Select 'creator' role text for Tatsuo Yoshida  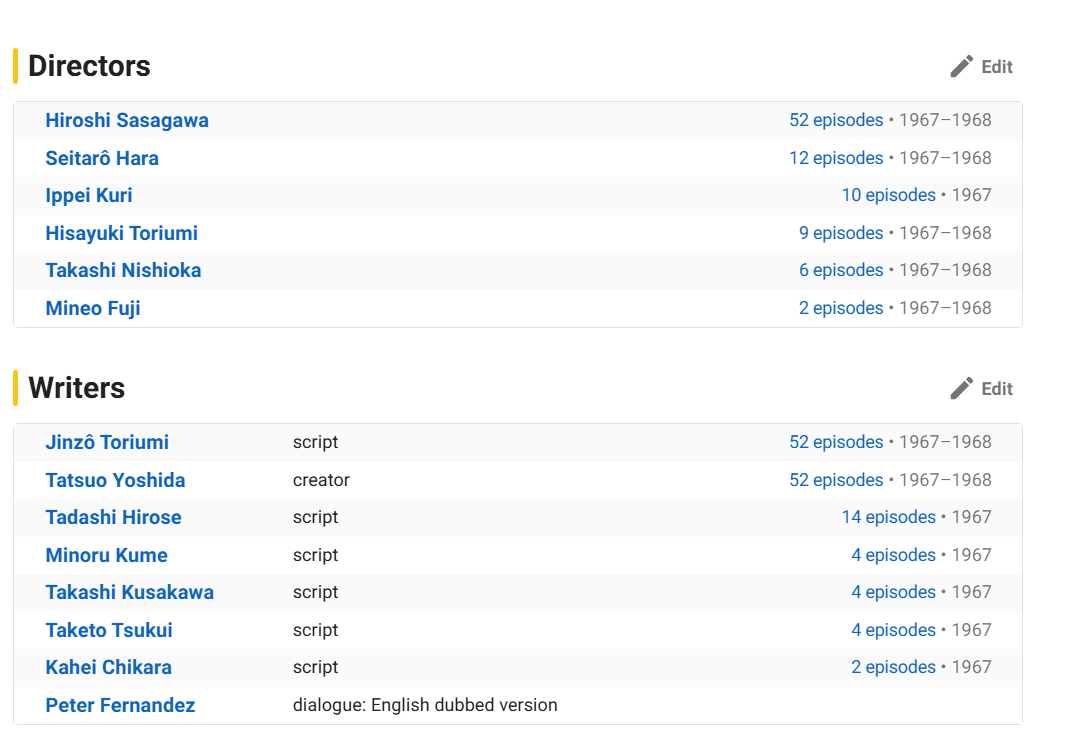pos(321,480)
